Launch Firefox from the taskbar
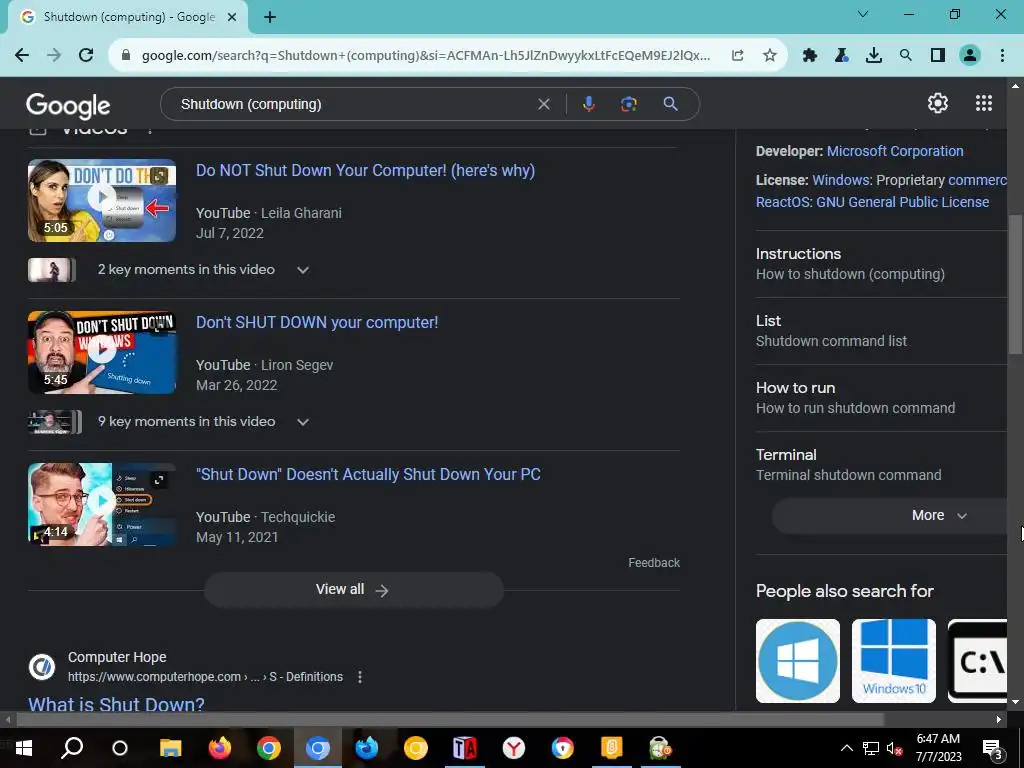 [219, 748]
